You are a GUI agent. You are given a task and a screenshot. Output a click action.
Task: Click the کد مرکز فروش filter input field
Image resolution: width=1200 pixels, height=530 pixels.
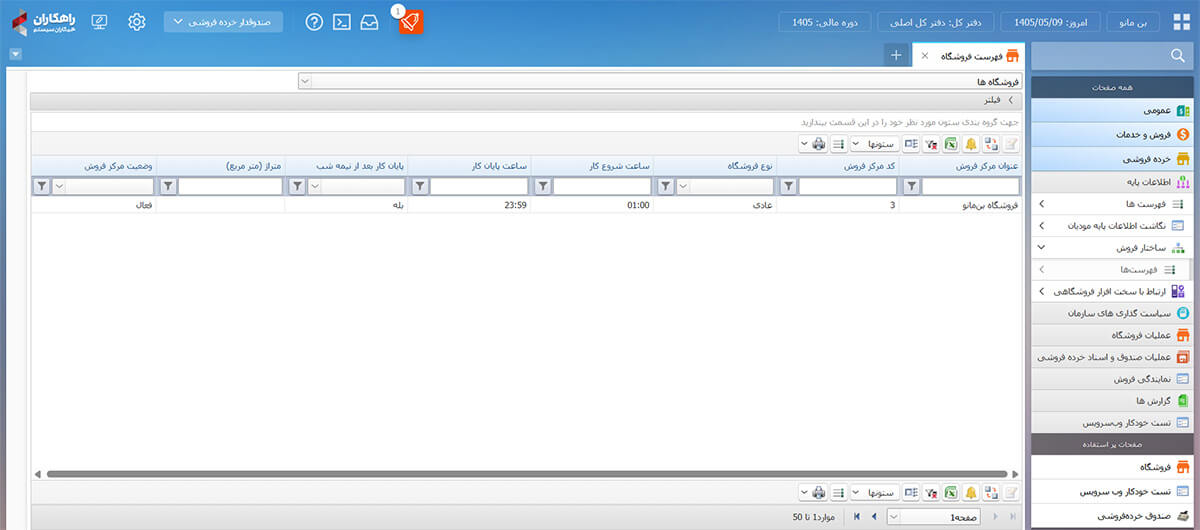[x=848, y=186]
